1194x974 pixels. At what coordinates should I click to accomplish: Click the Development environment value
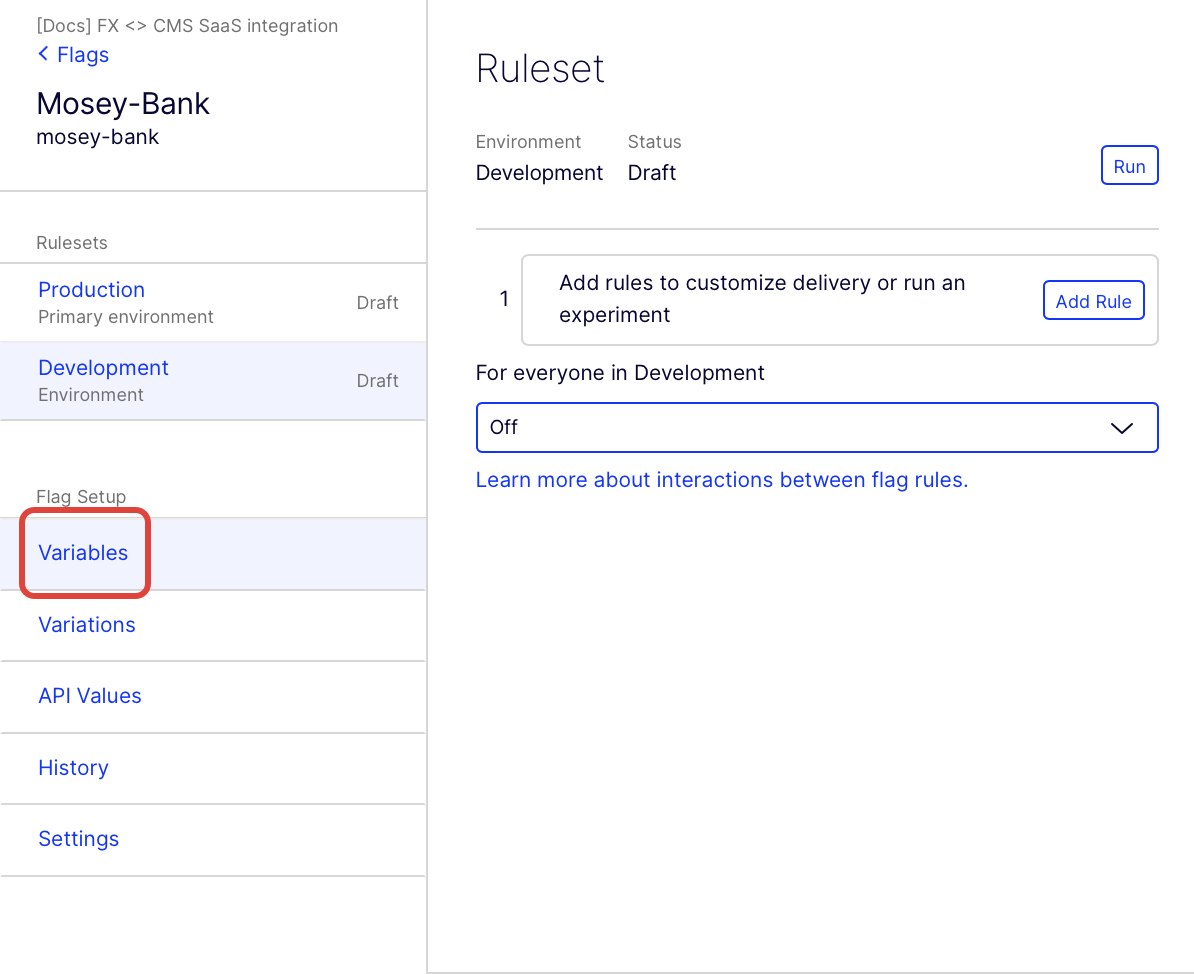(x=539, y=173)
